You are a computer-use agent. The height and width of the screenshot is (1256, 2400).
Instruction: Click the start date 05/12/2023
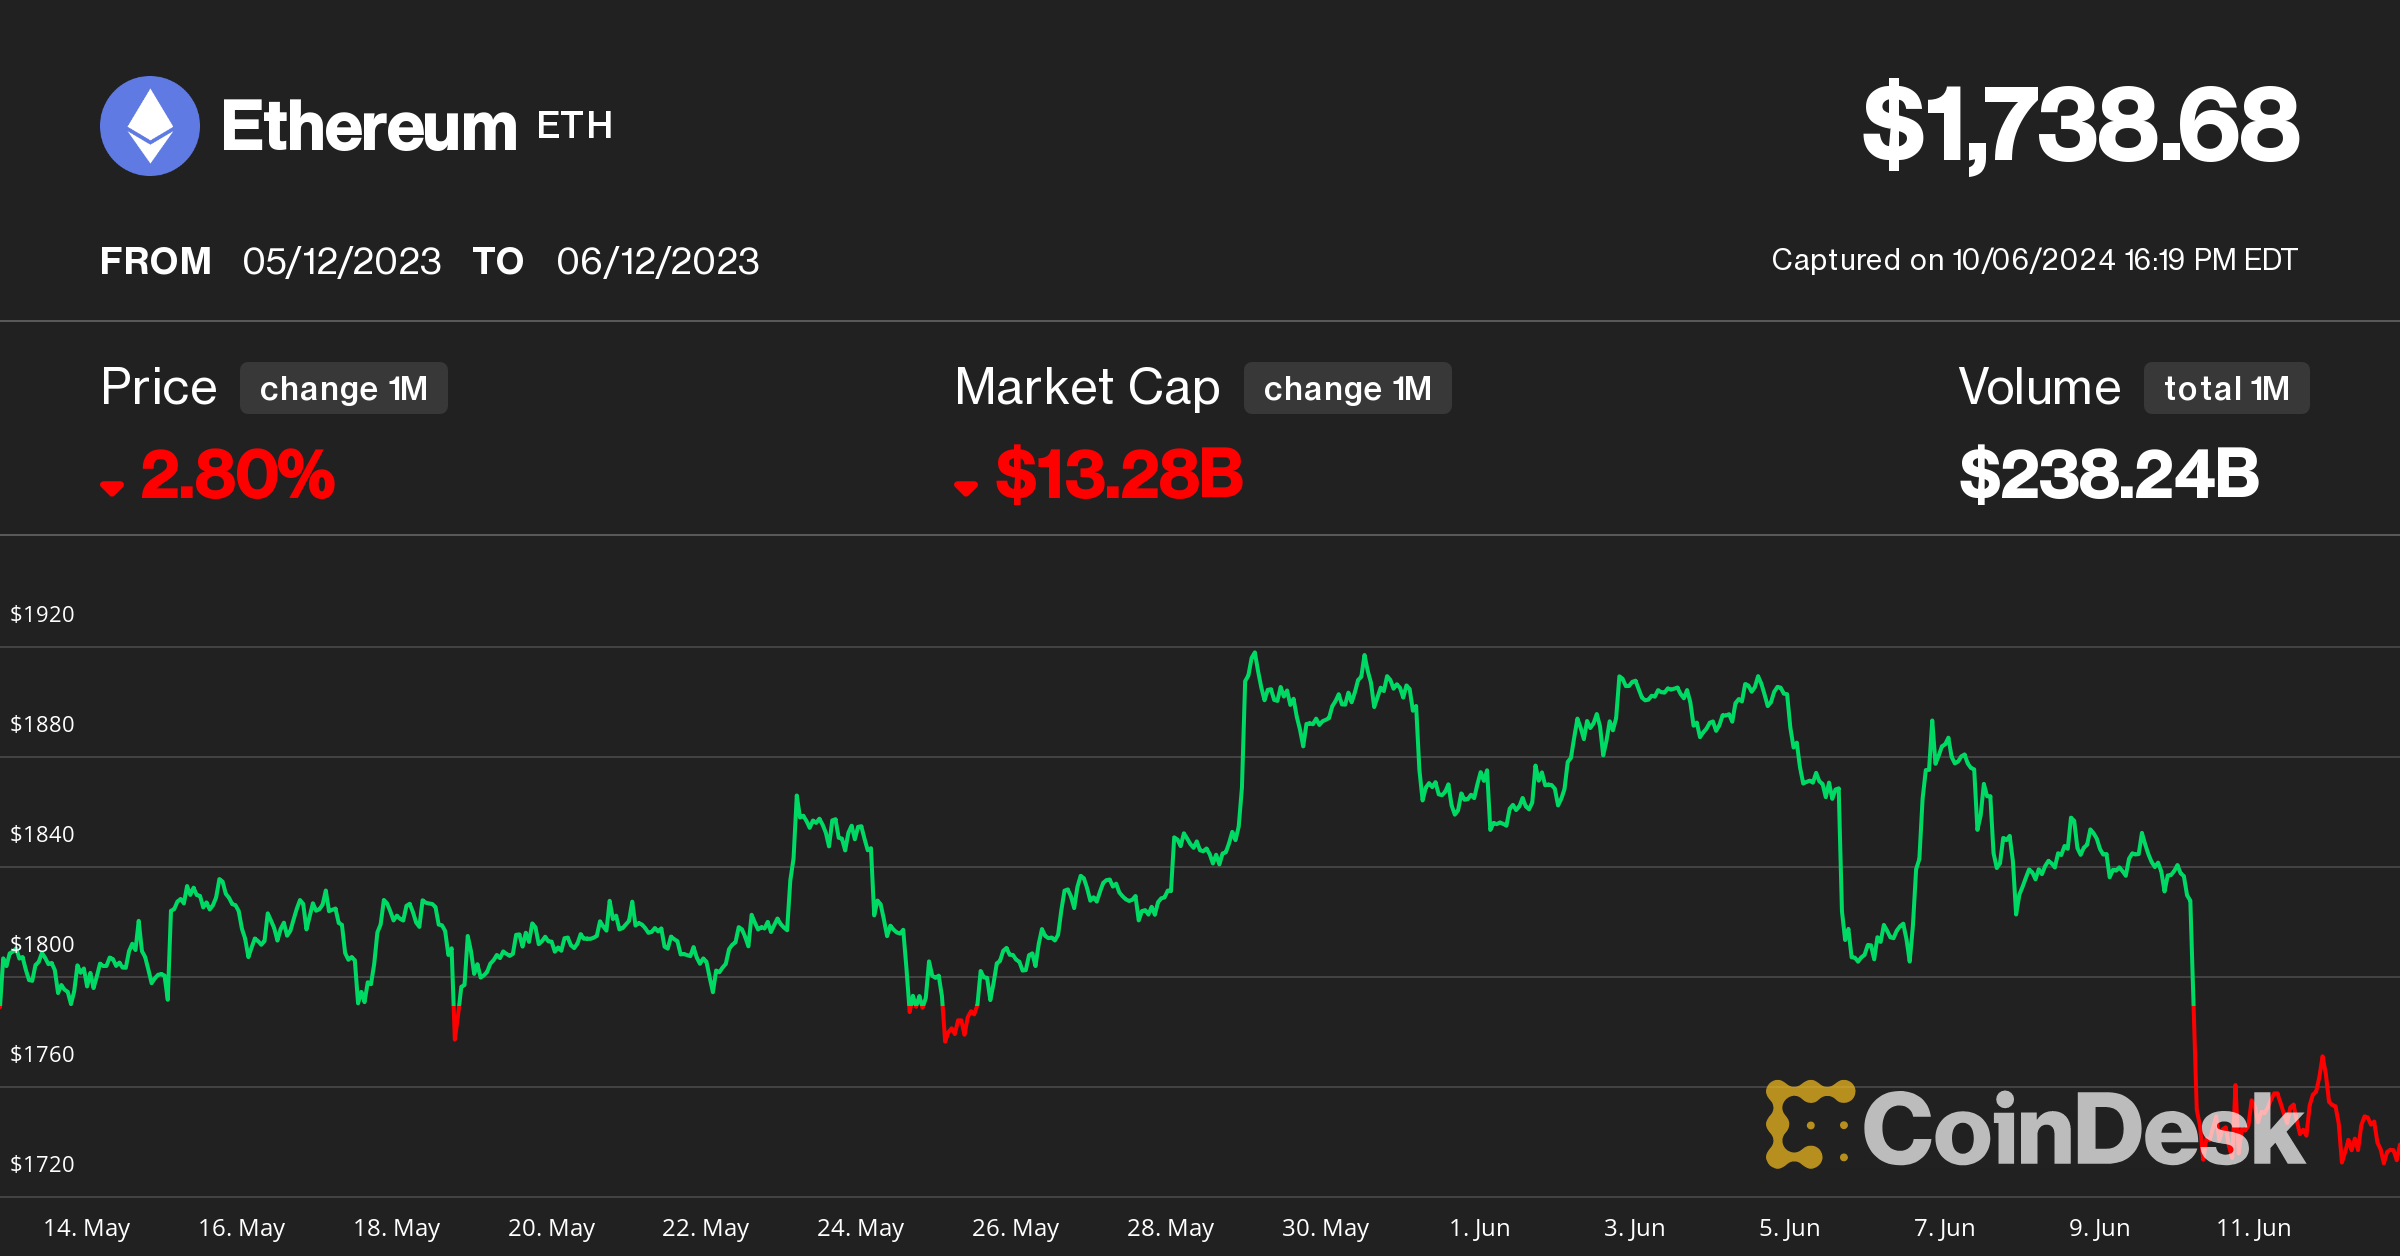pyautogui.click(x=342, y=262)
